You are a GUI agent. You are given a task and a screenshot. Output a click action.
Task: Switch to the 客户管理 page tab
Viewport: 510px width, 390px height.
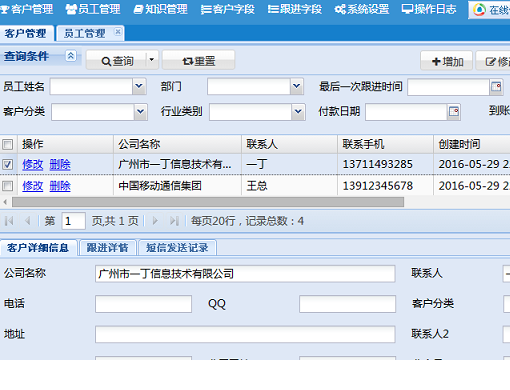26,34
